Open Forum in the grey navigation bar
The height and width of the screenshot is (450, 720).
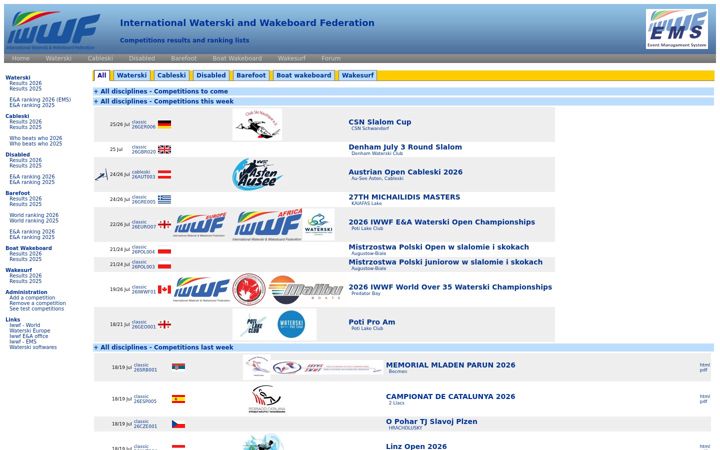point(331,58)
